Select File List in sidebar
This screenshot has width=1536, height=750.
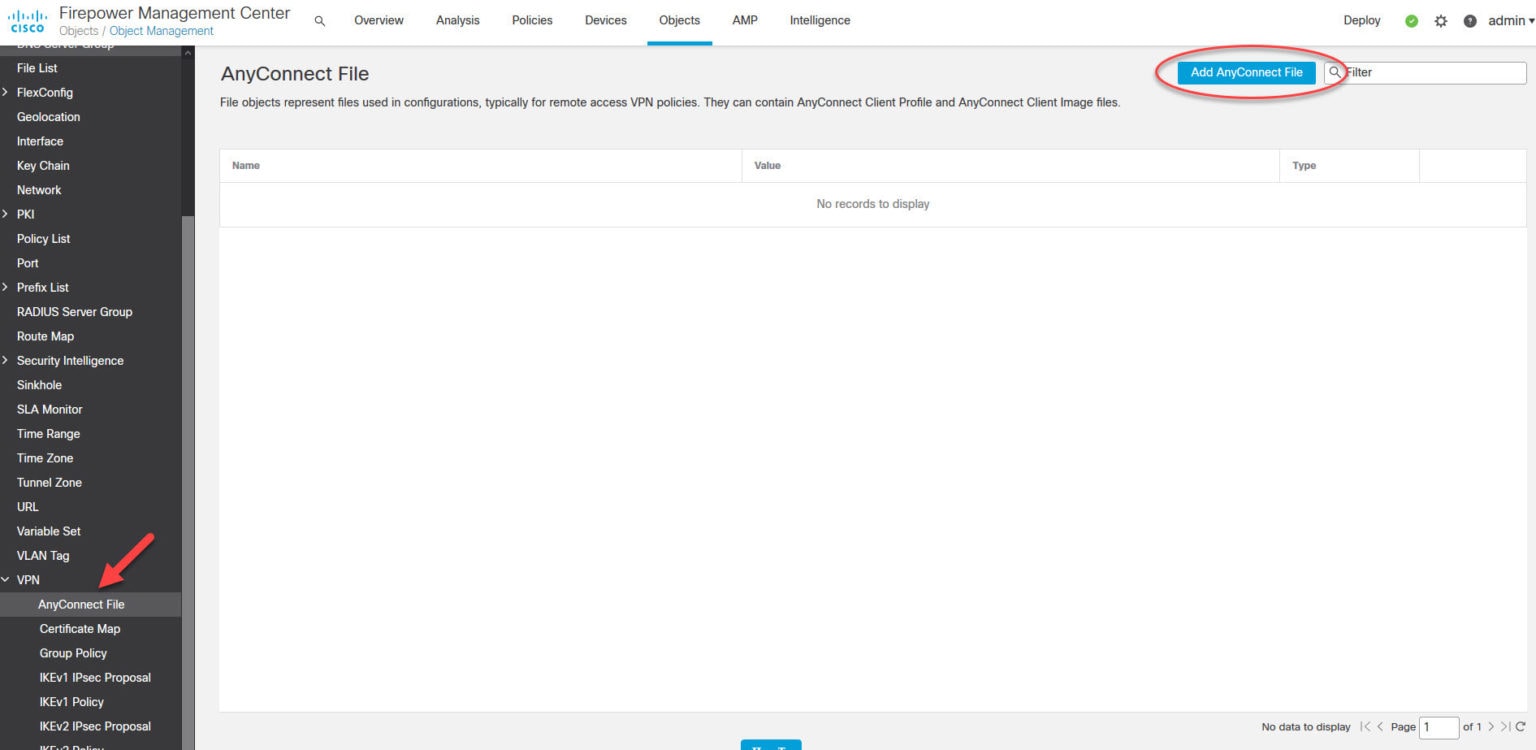(x=37, y=68)
